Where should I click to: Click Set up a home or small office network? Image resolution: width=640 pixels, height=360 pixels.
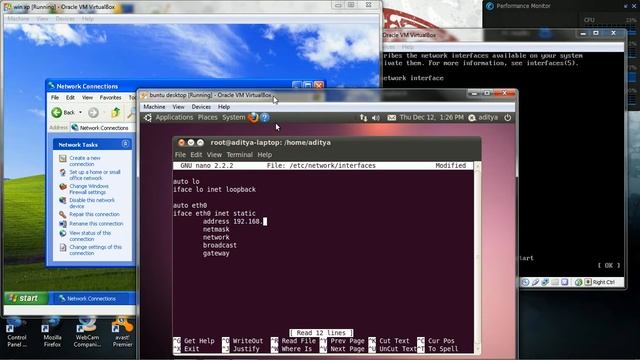point(95,175)
